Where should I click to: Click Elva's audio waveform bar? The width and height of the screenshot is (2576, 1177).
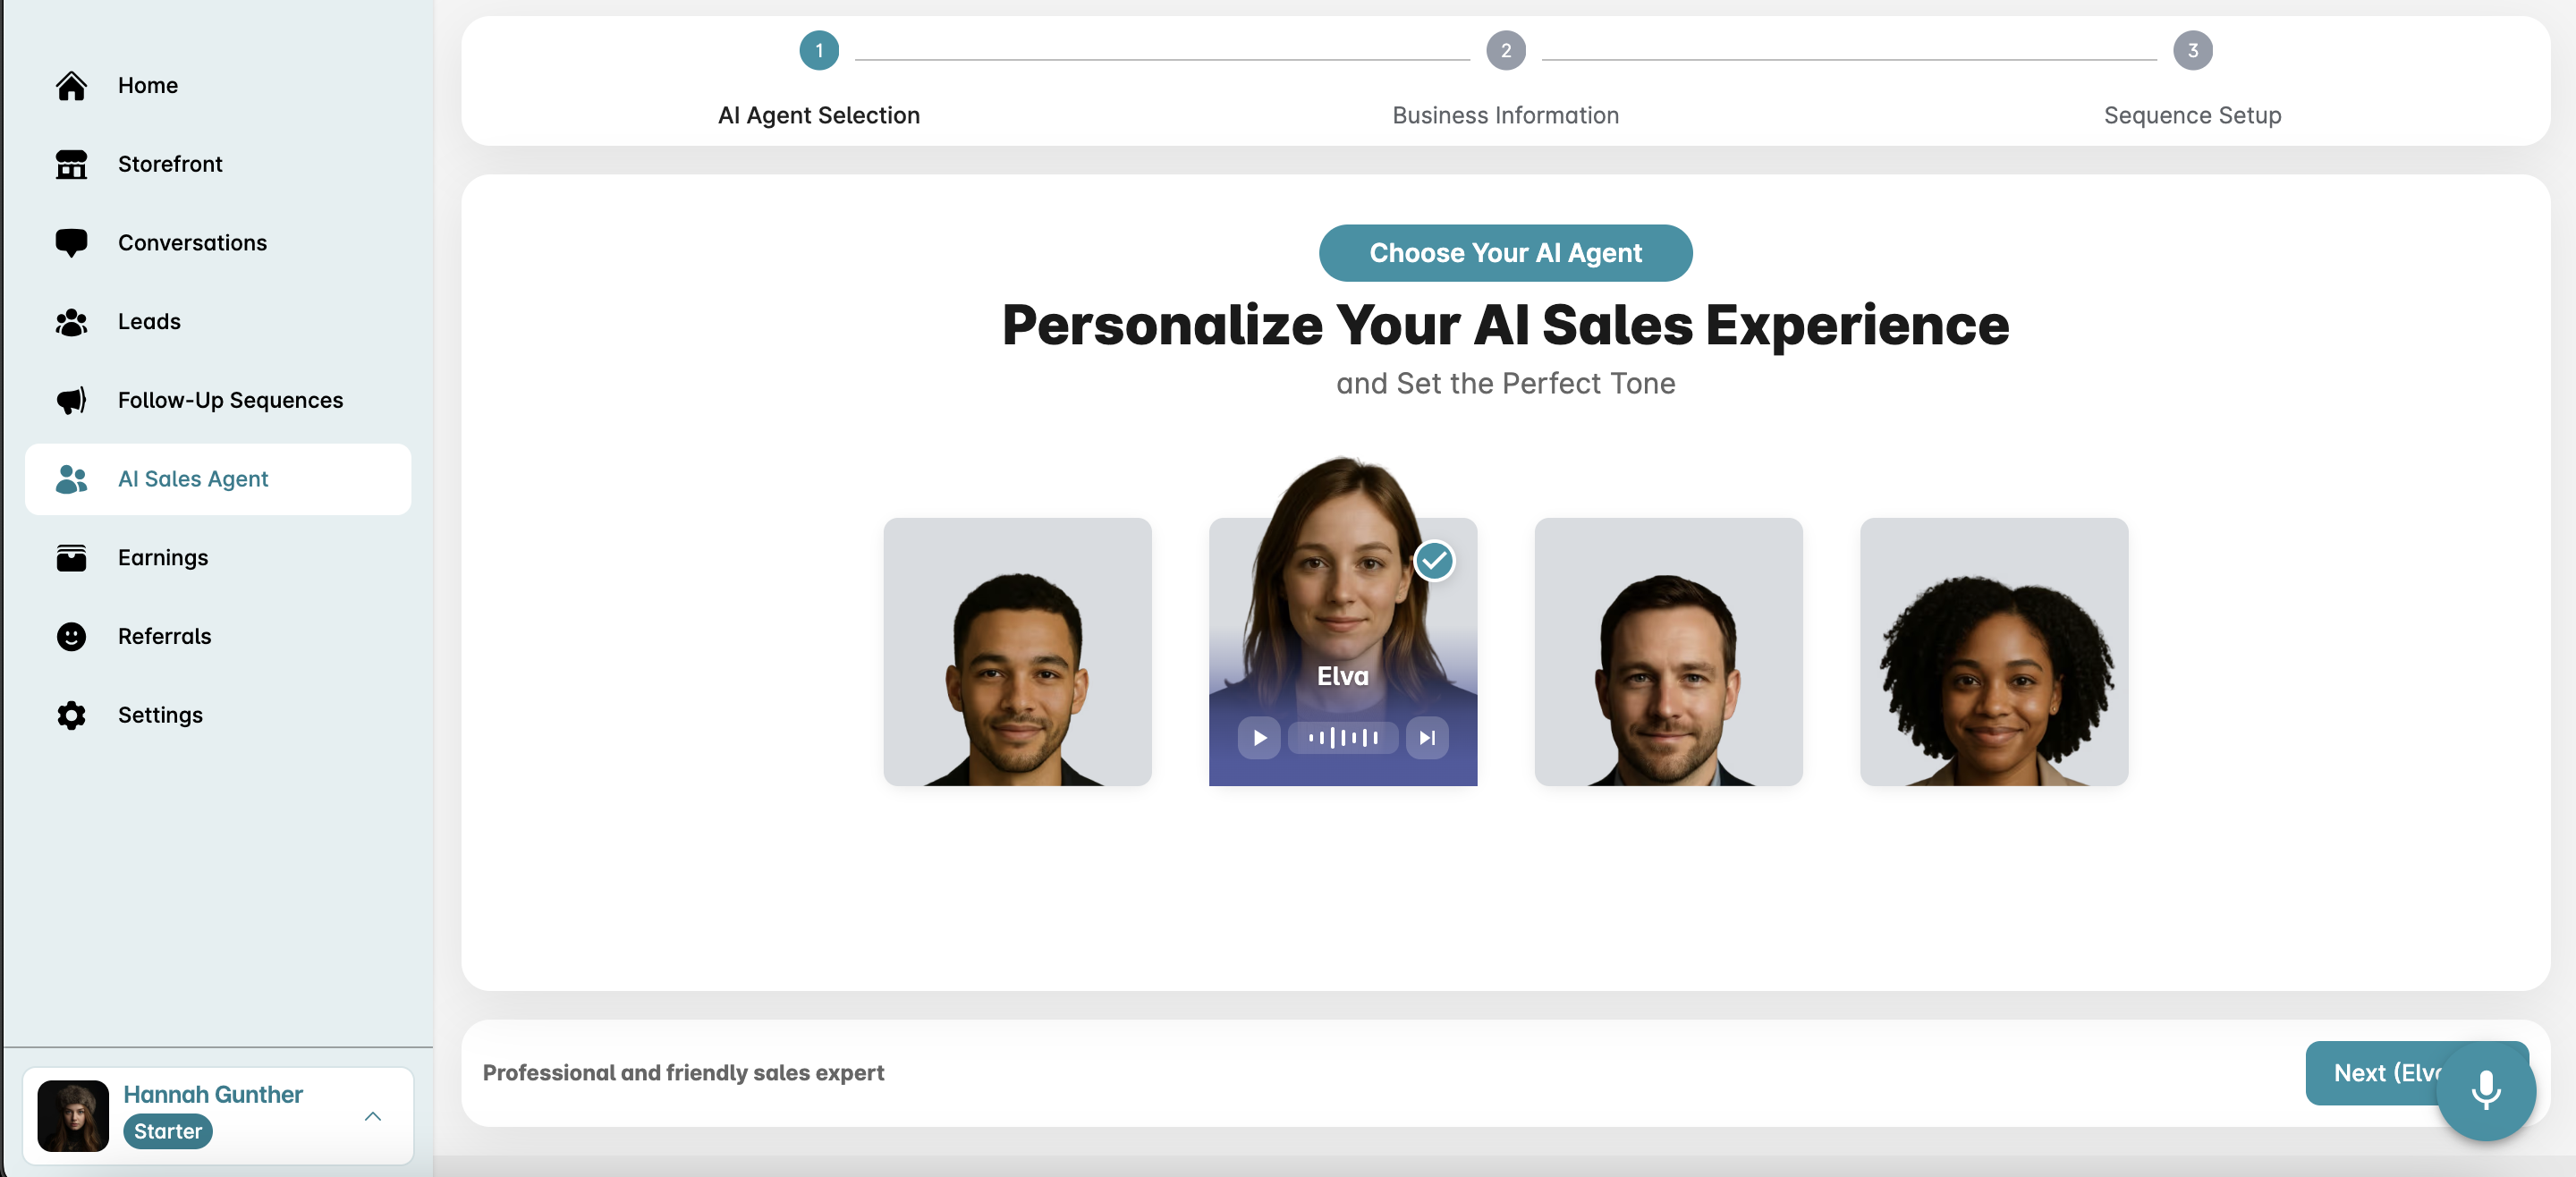(1342, 738)
